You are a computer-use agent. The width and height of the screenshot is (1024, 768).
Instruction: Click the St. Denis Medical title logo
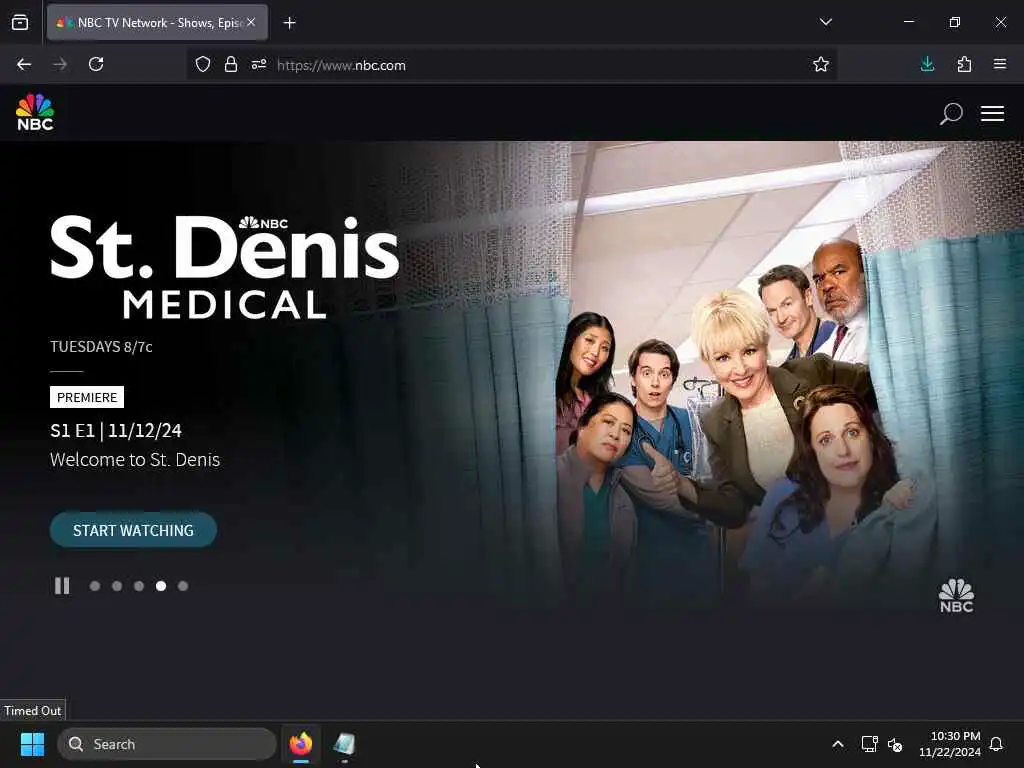tap(225, 268)
